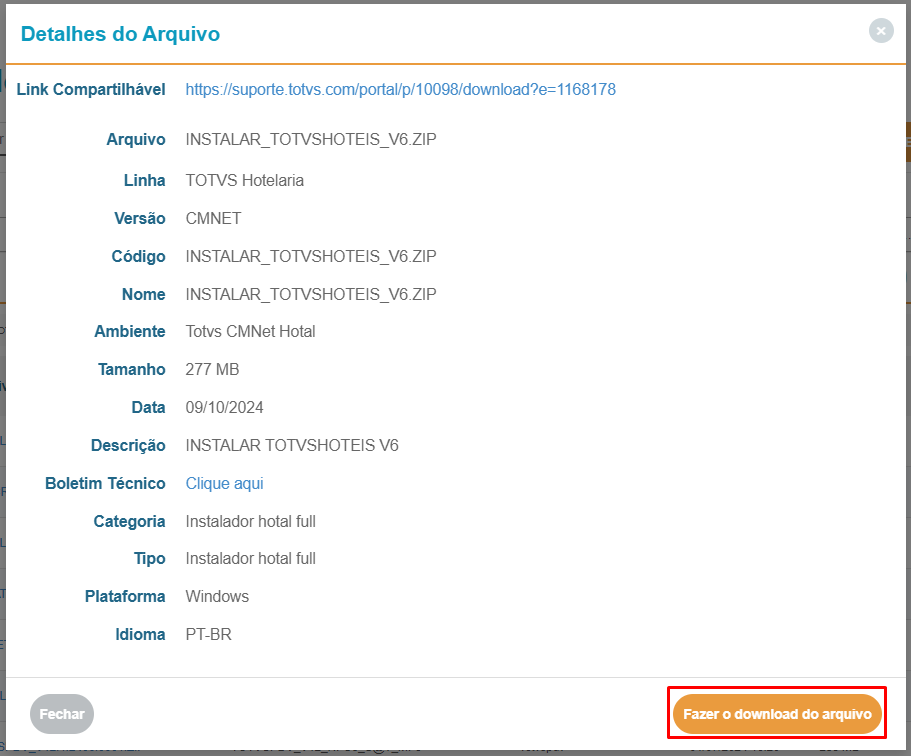Click the 'Linha' field label
Viewport: 911px width, 756px height.
[x=144, y=181]
